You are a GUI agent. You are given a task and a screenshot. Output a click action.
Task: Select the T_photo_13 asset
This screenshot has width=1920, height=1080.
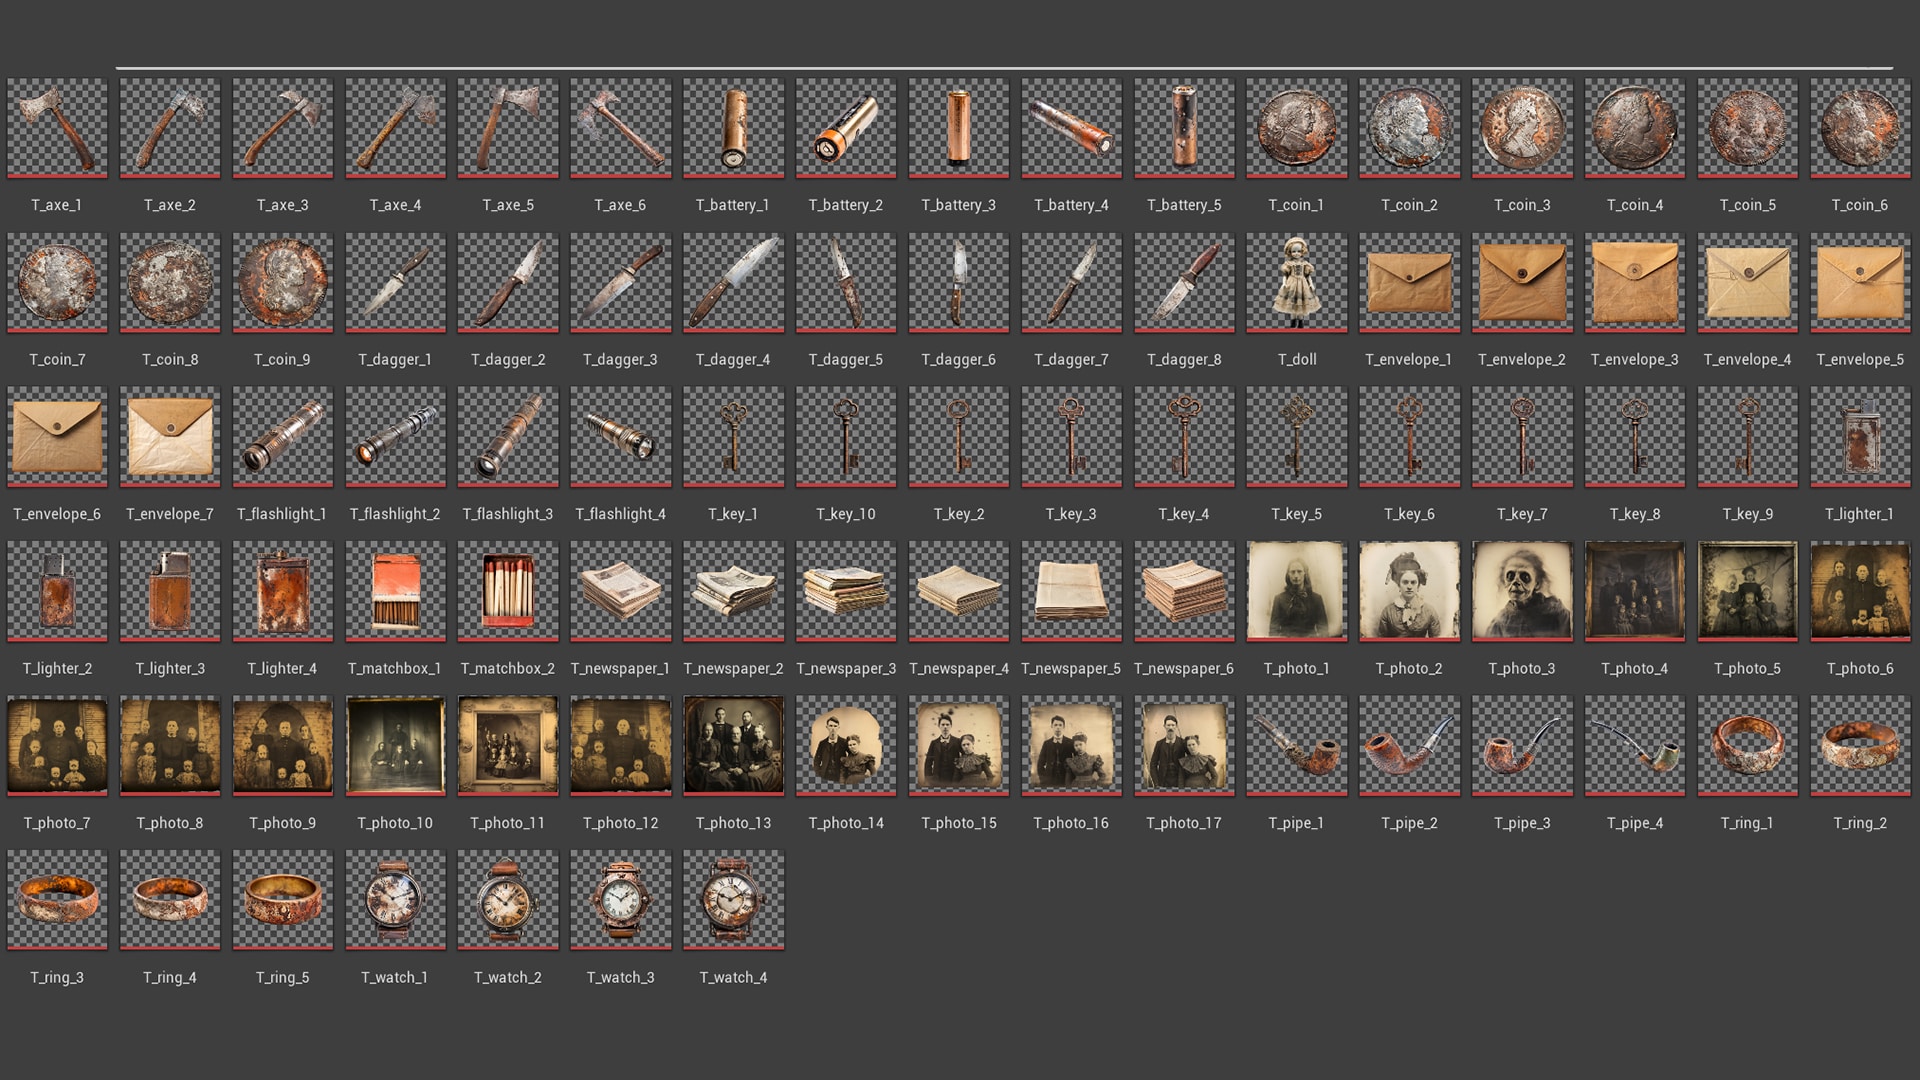pyautogui.click(x=733, y=746)
